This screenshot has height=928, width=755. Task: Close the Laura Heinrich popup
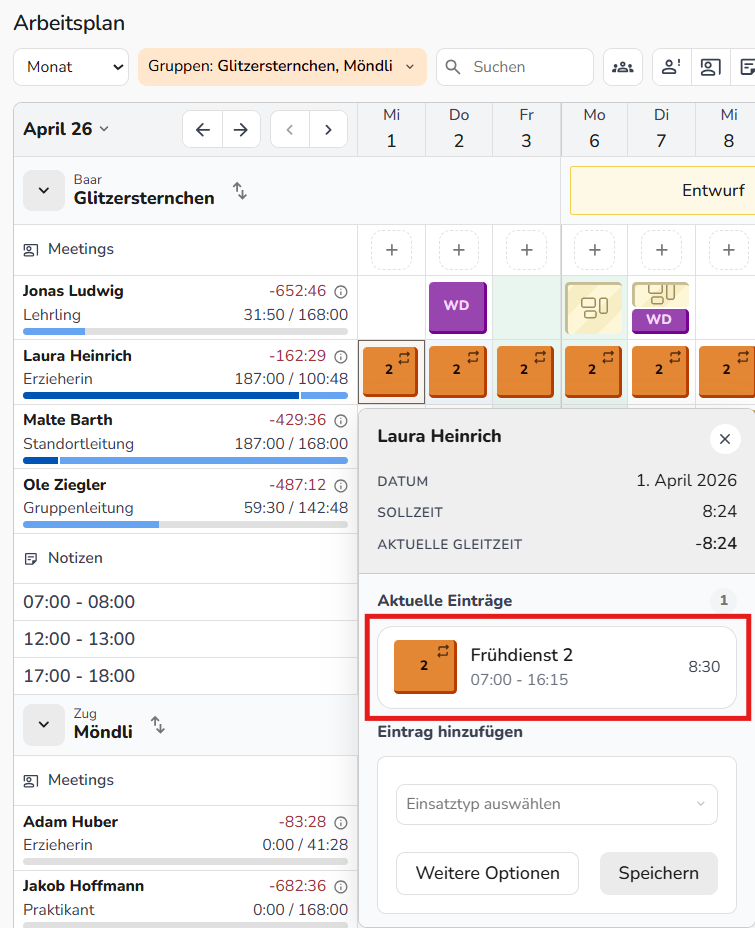[x=725, y=439]
